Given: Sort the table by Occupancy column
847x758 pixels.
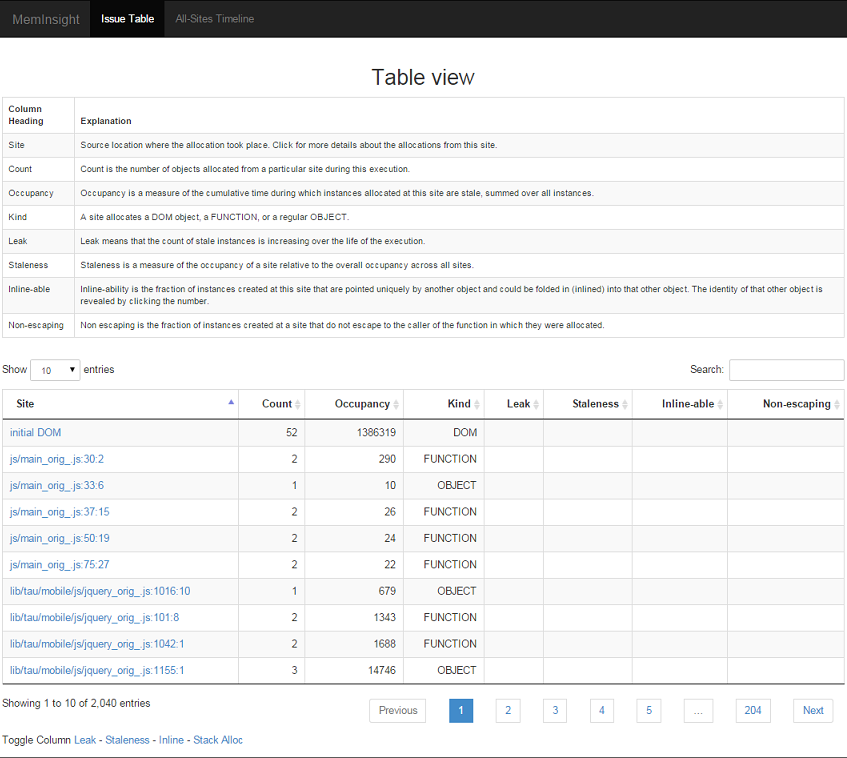Looking at the screenshot, I should click(x=362, y=403).
